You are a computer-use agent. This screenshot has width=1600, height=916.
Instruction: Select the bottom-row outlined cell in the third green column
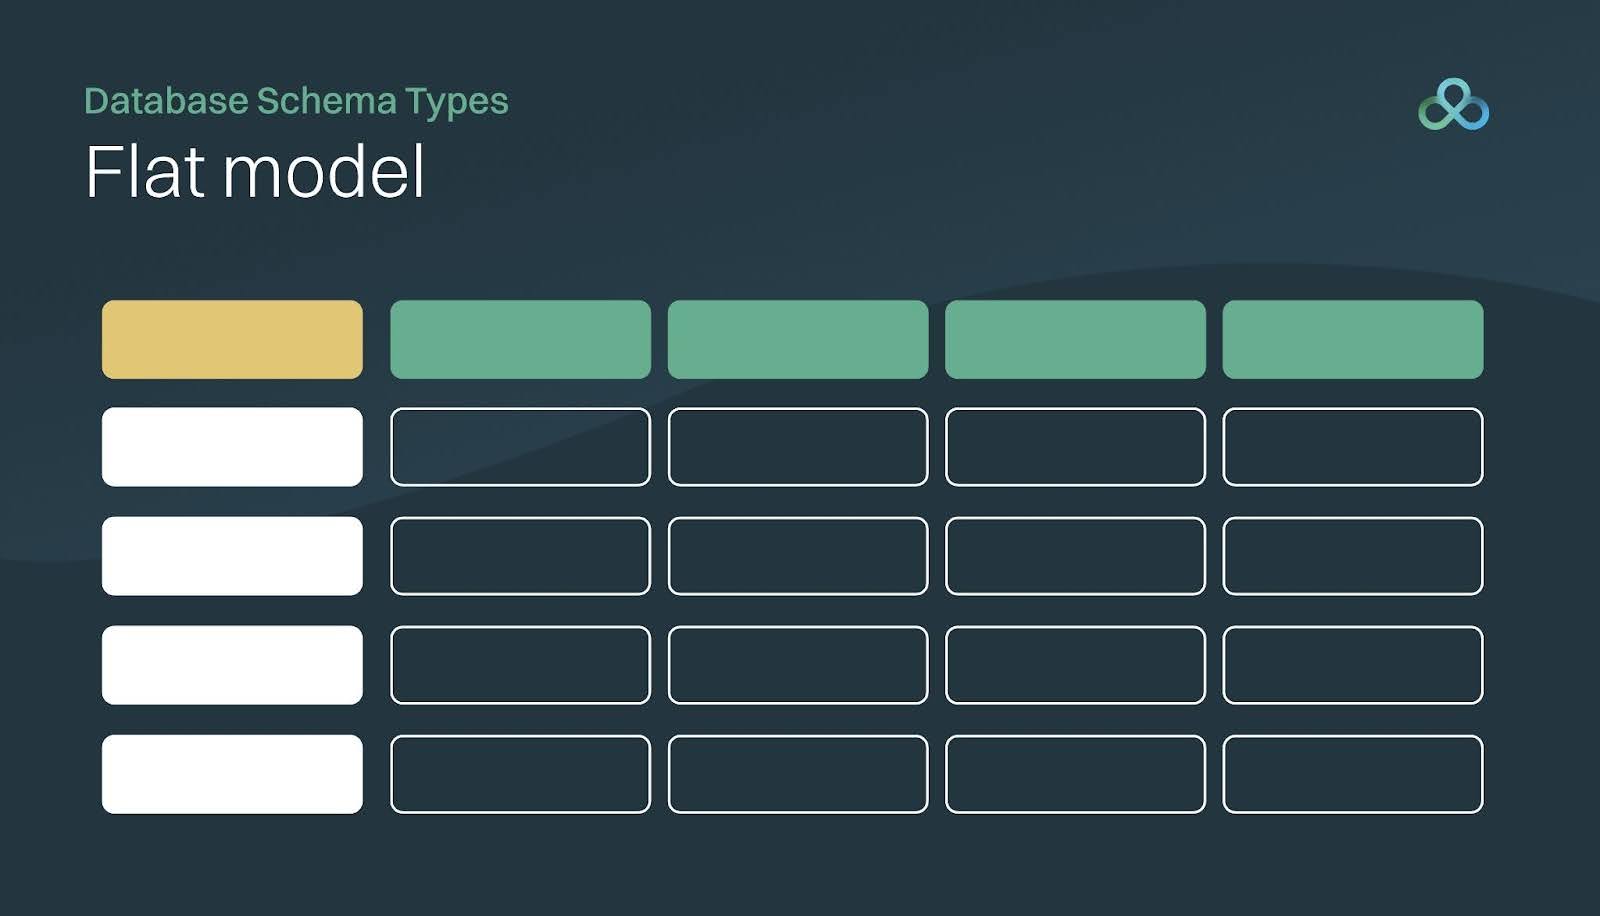tap(1075, 774)
